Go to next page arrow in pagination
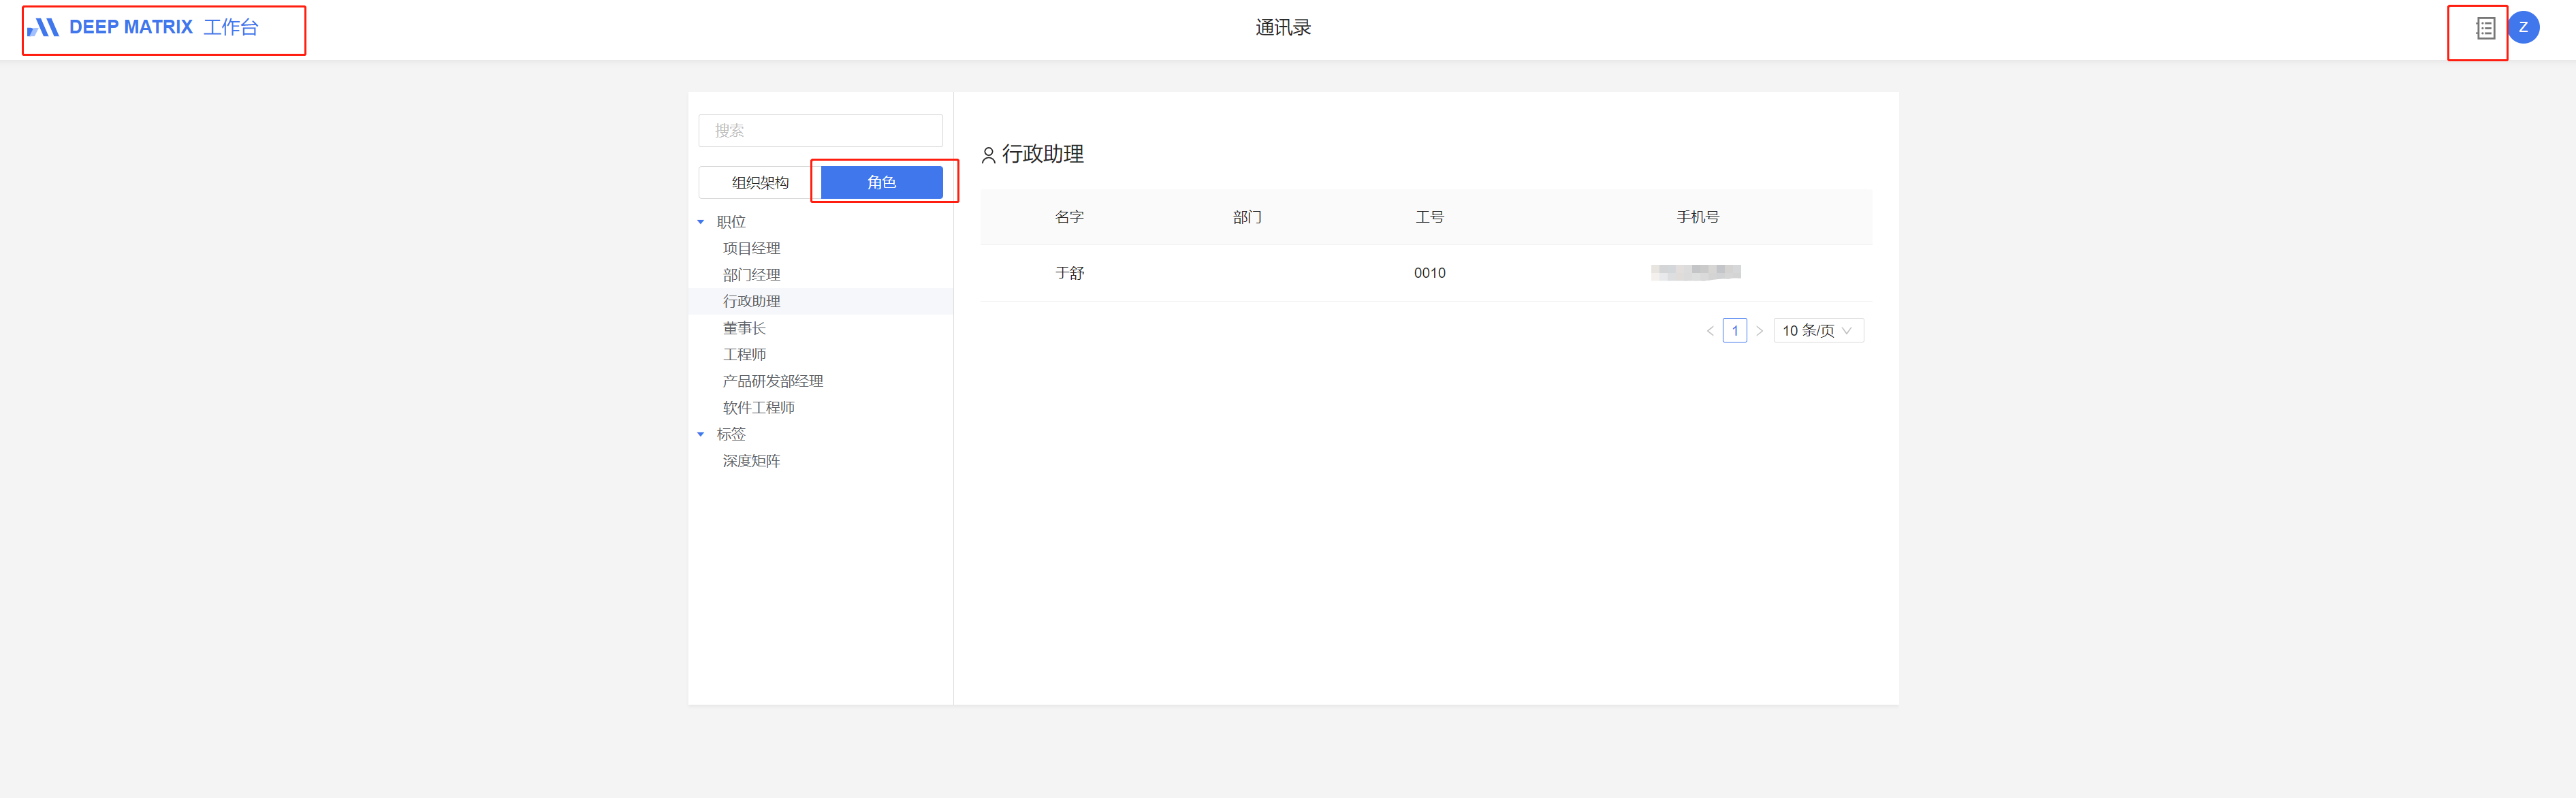The image size is (2576, 798). point(1759,331)
